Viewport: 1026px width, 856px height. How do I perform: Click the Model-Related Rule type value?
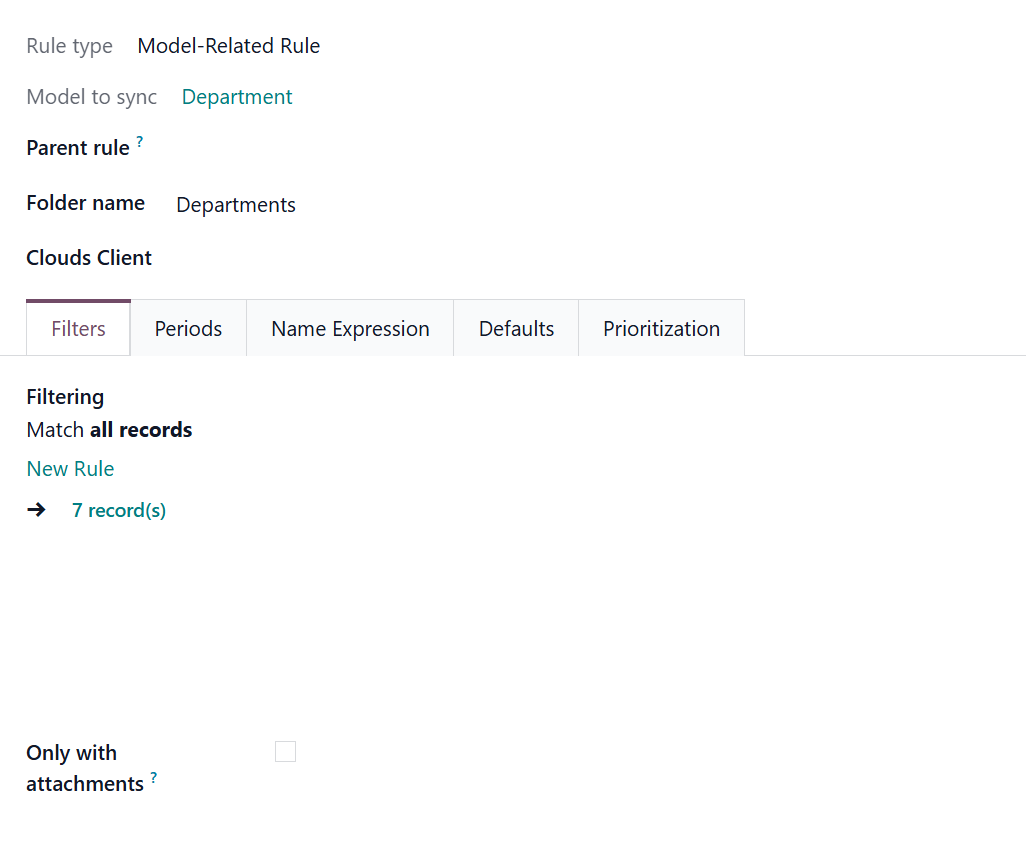pos(228,46)
